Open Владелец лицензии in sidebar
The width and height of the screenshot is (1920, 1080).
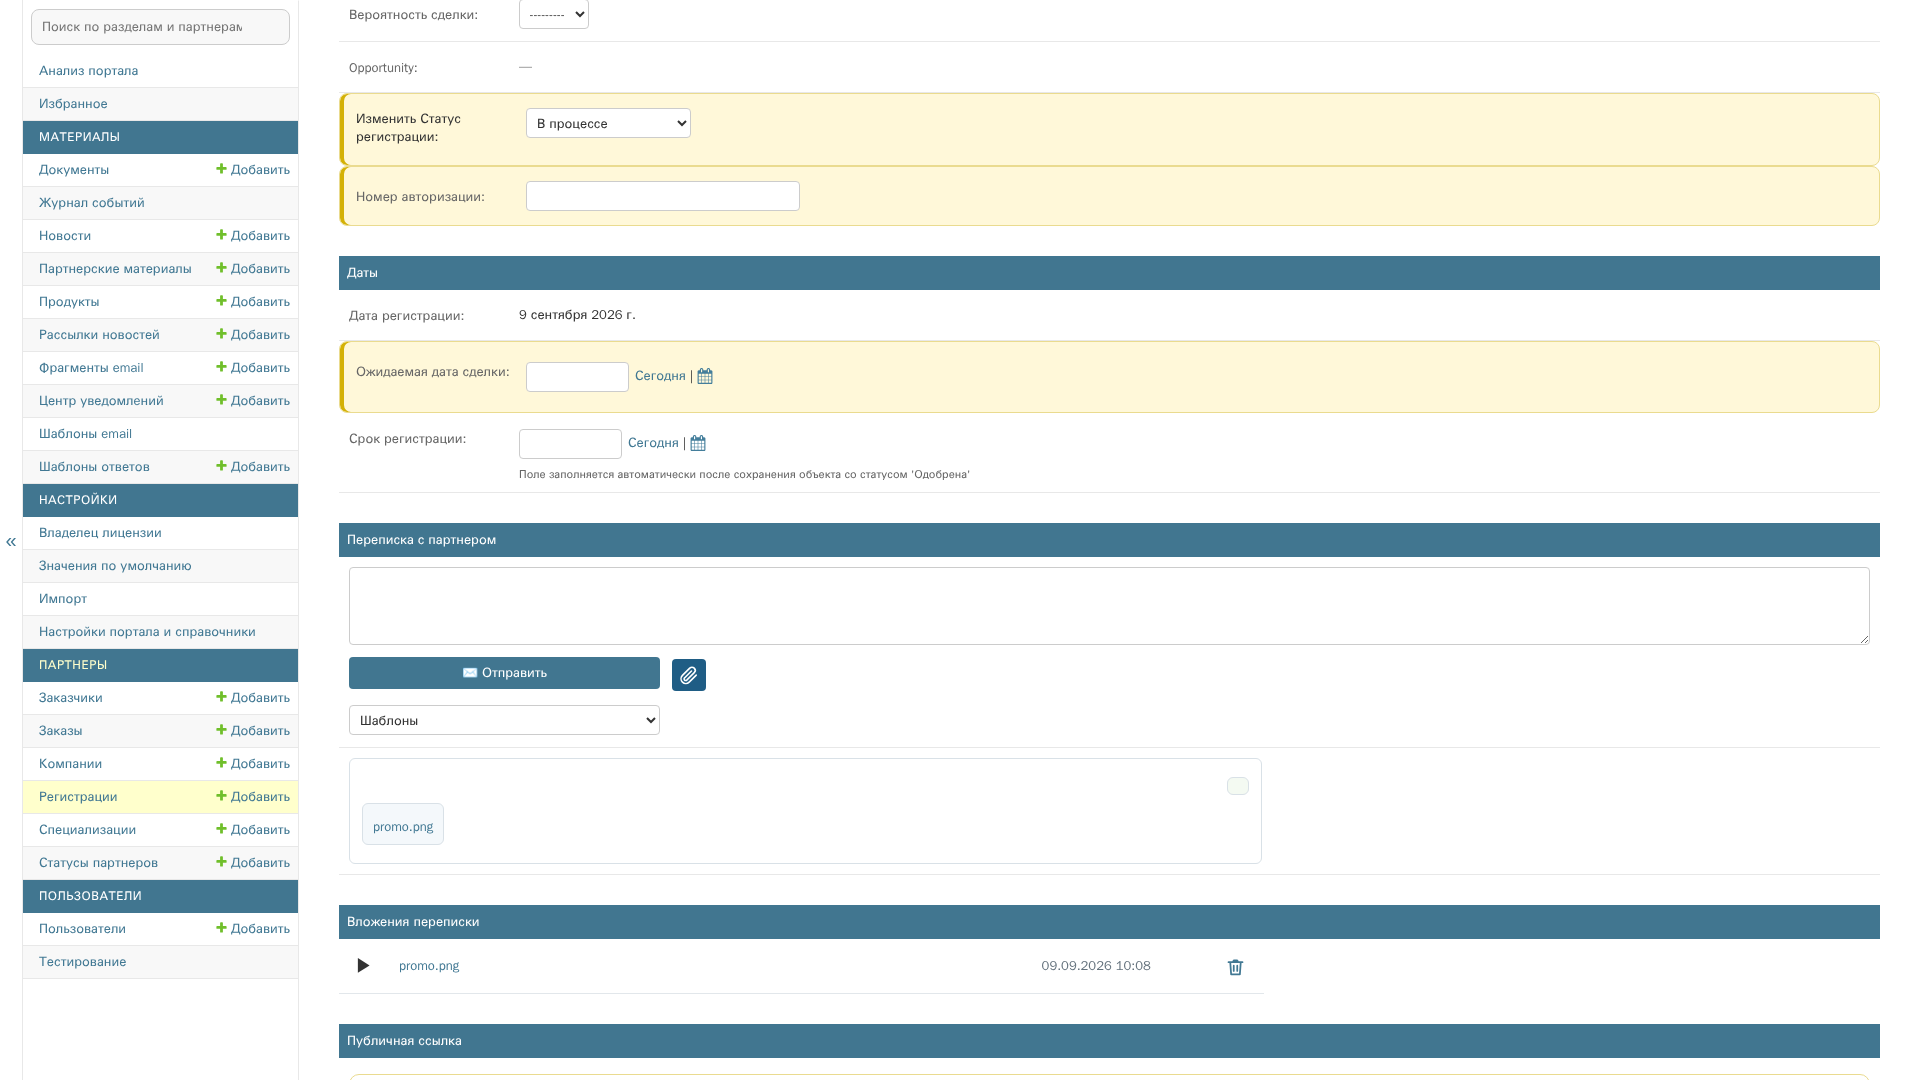click(x=100, y=533)
